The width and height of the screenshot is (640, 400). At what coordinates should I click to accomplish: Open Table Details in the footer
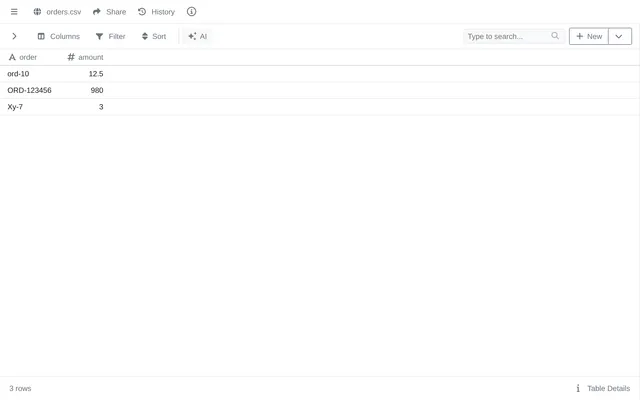point(603,388)
